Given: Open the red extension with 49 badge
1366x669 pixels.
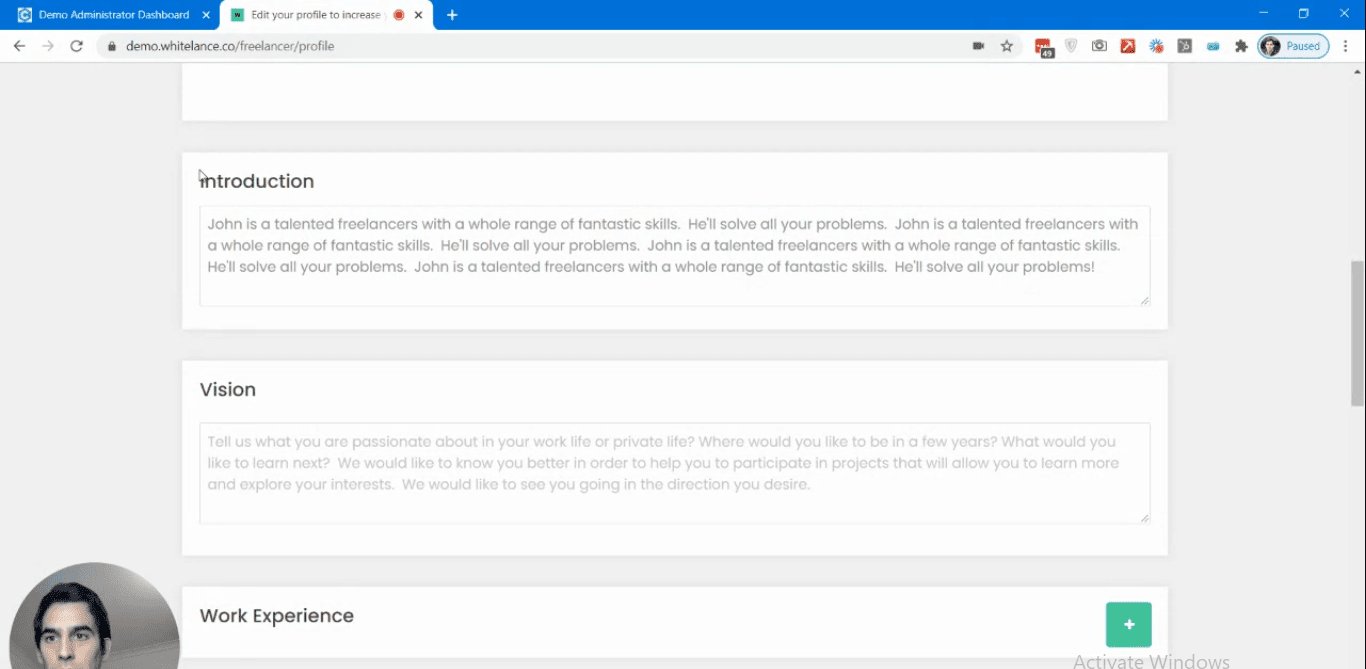Looking at the screenshot, I should click(1044, 47).
